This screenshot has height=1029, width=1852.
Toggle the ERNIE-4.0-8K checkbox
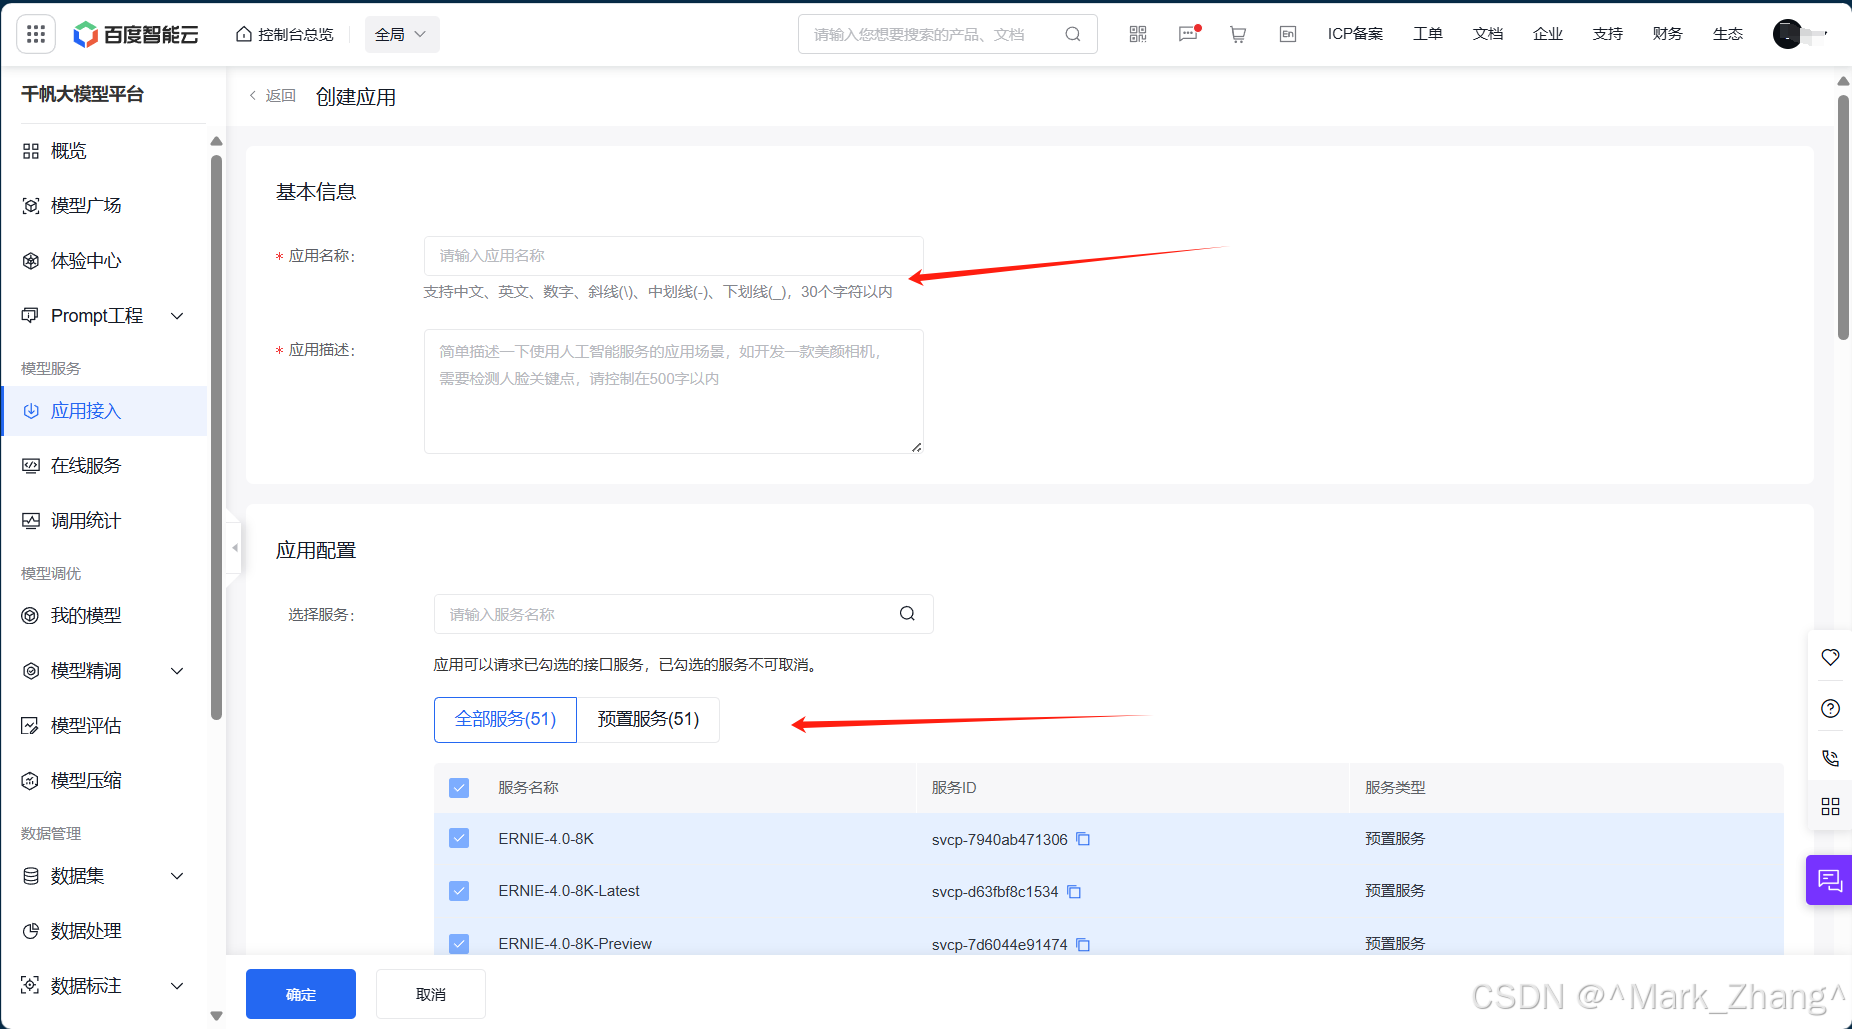(459, 838)
